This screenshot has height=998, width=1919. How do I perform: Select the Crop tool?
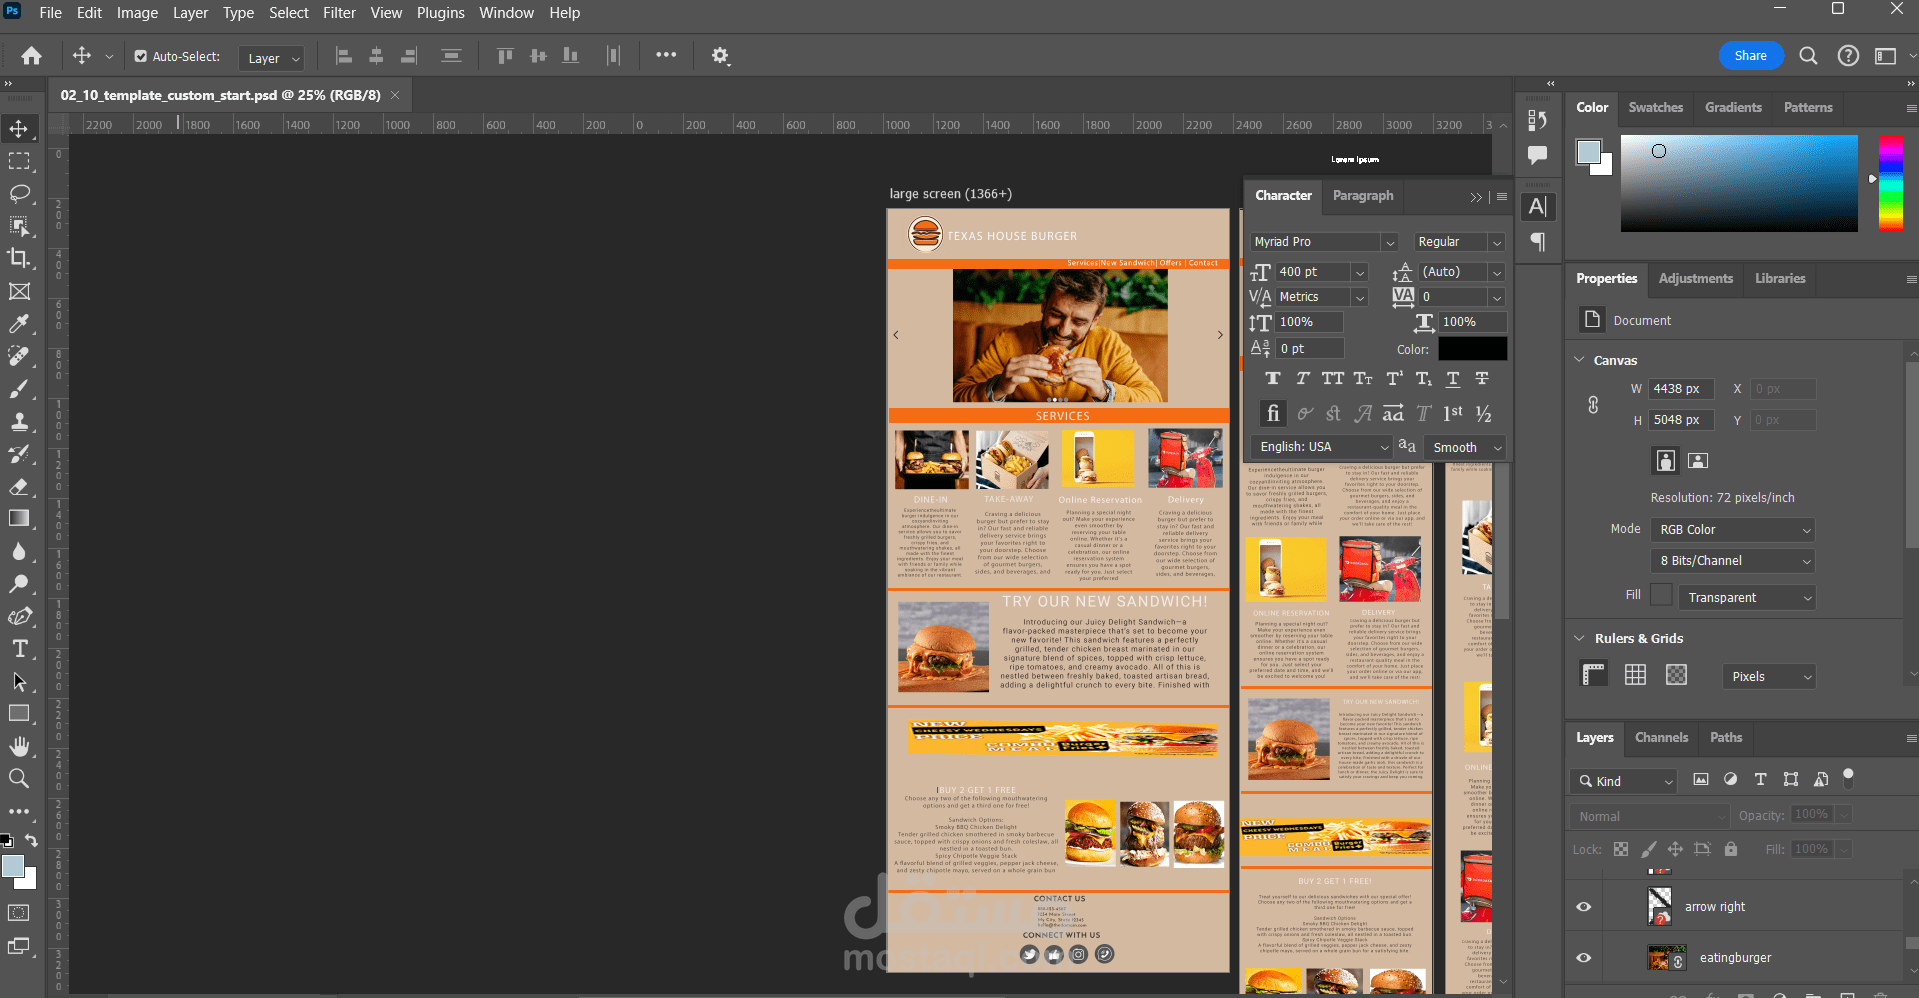point(19,258)
